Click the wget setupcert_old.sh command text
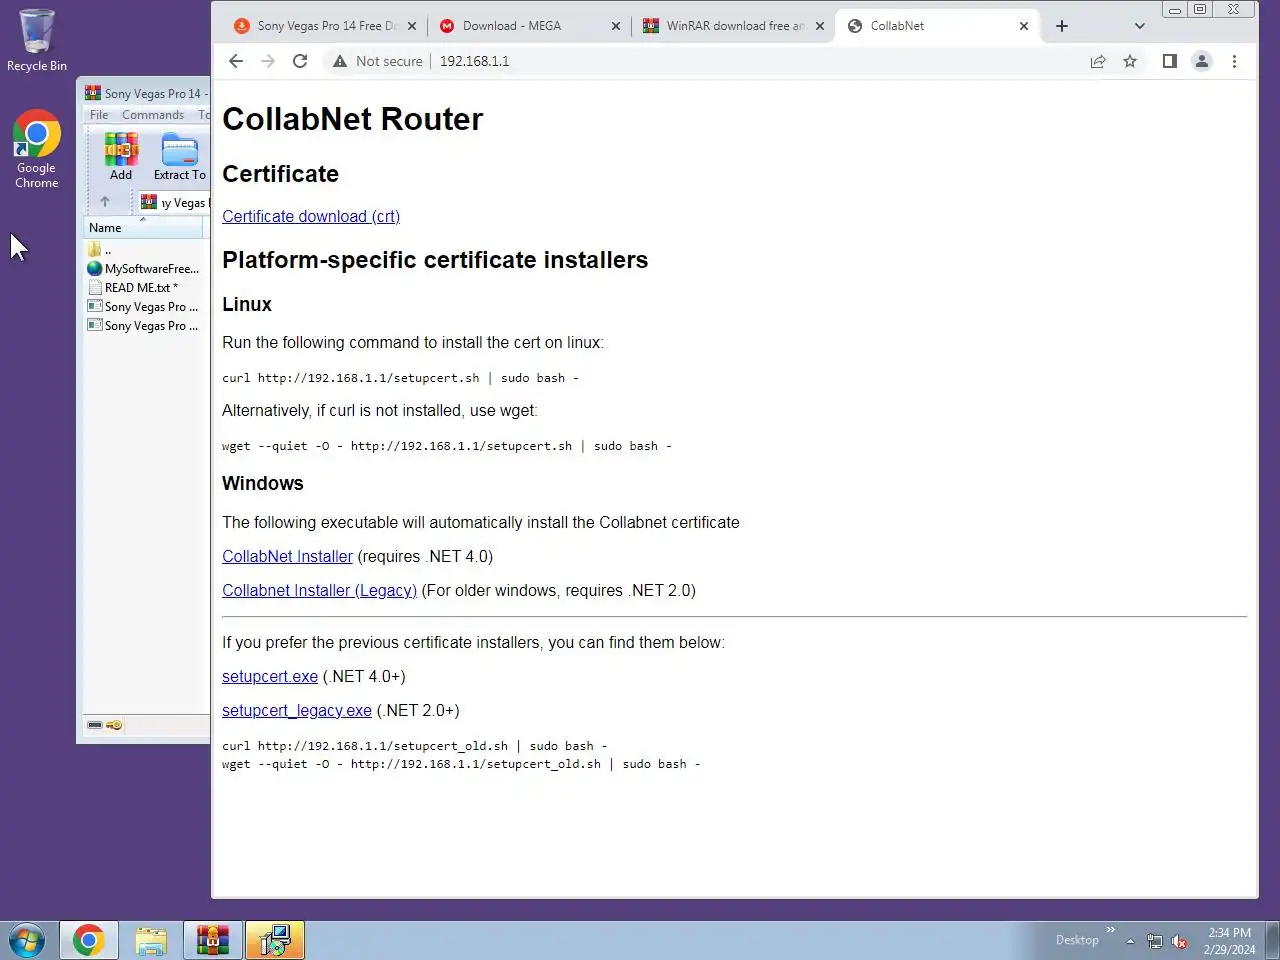This screenshot has width=1280, height=960. (461, 764)
